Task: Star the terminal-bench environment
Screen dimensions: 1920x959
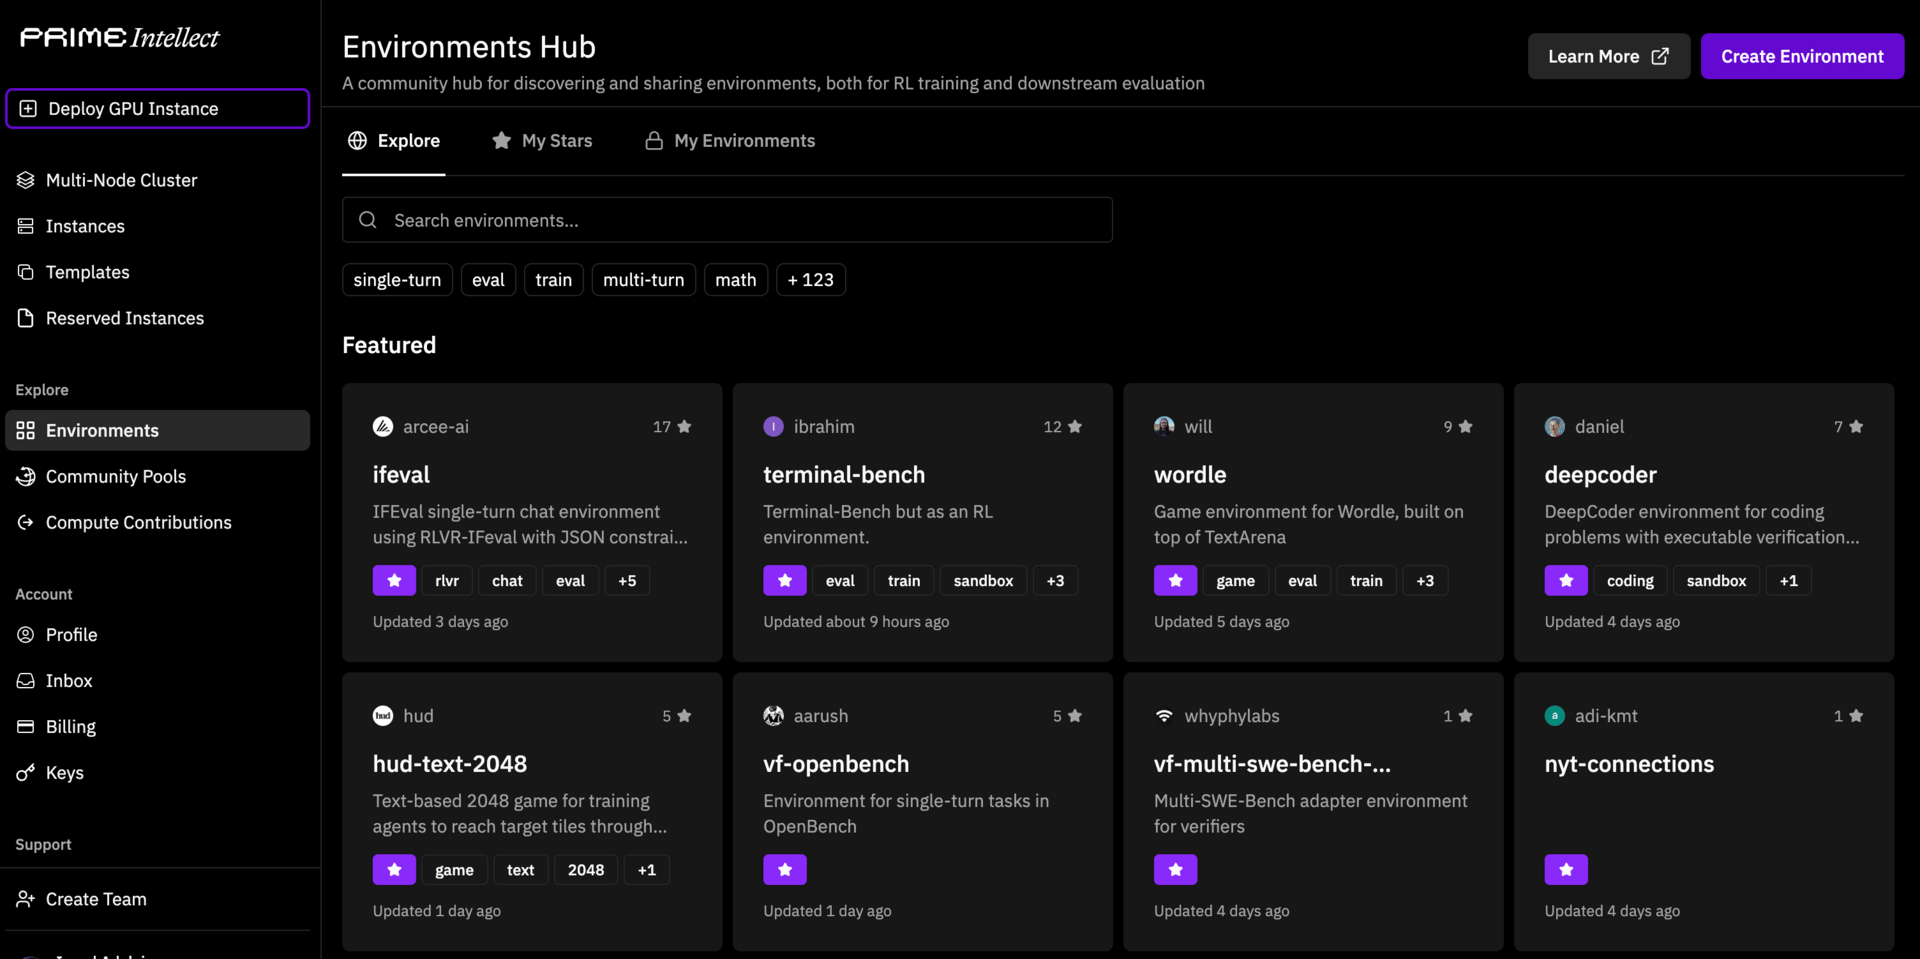Action: (785, 580)
